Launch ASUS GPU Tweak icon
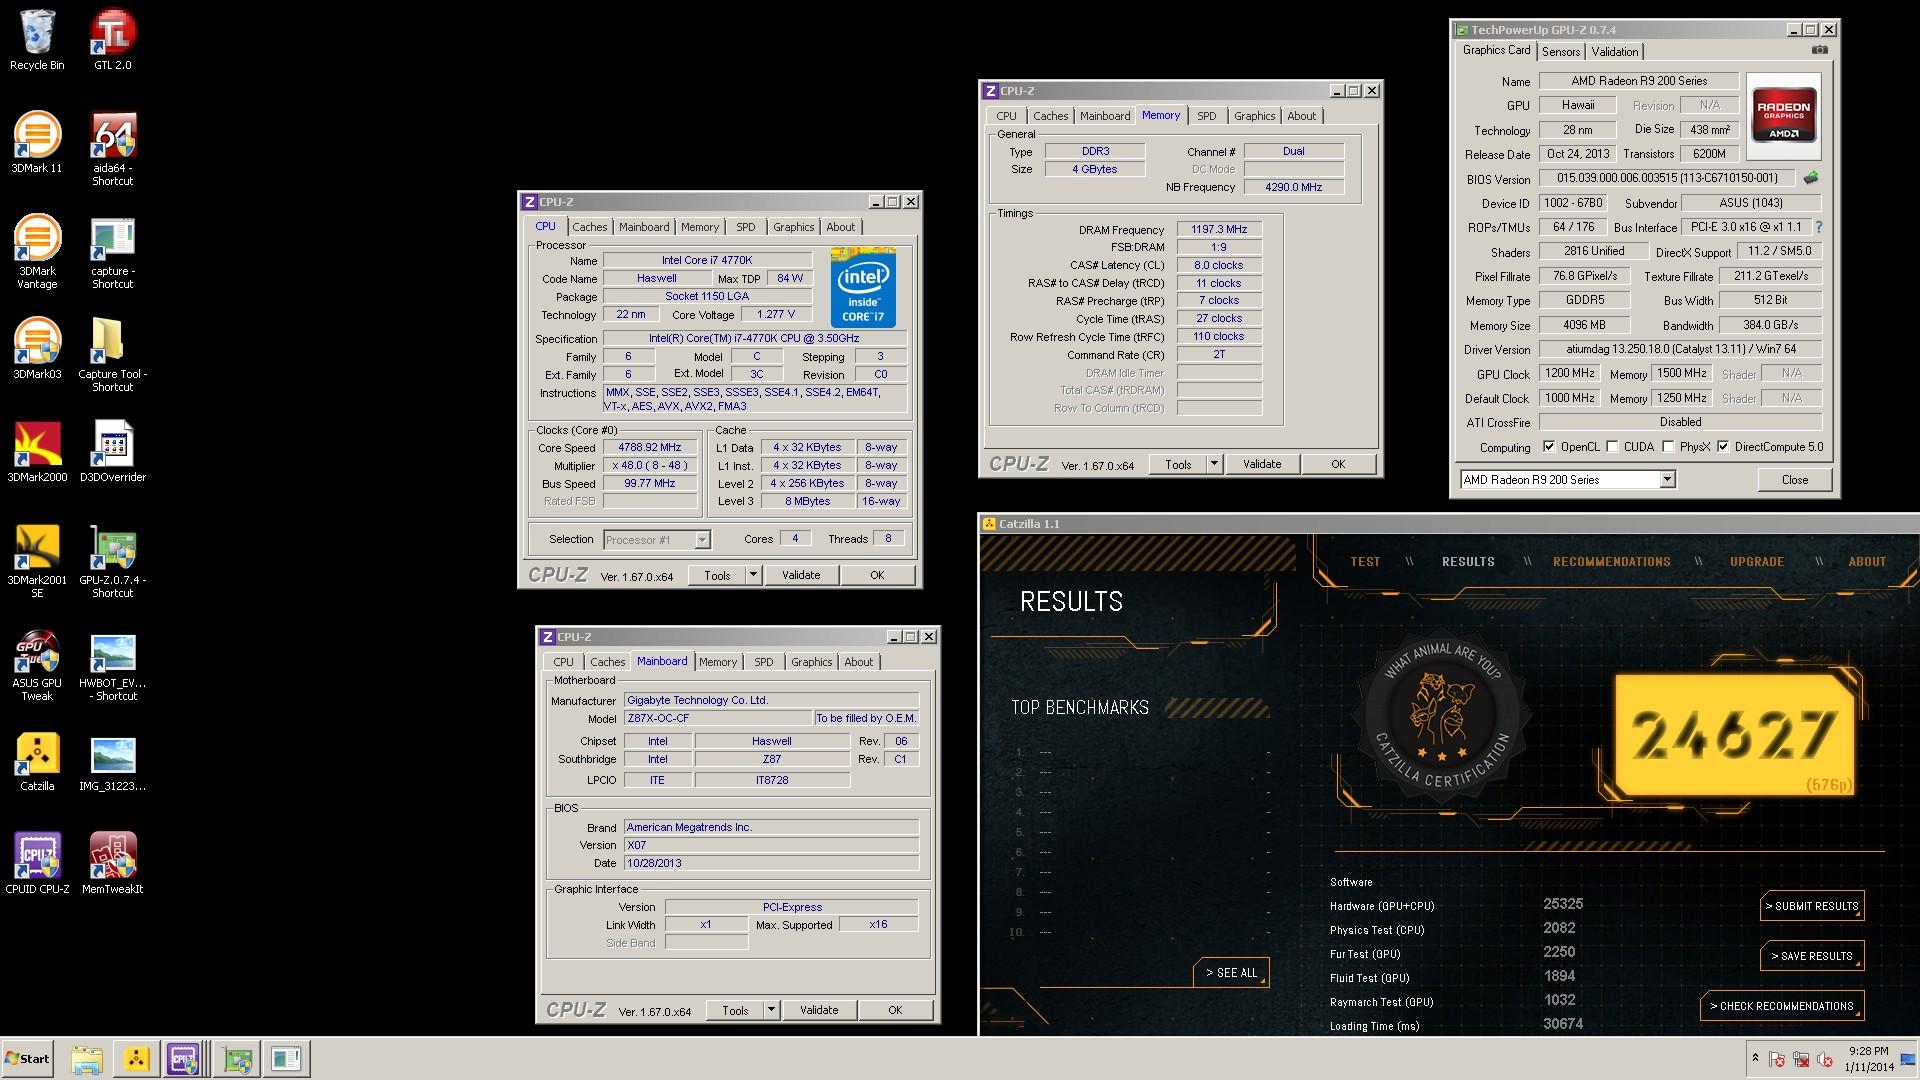The height and width of the screenshot is (1080, 1920). (37, 664)
